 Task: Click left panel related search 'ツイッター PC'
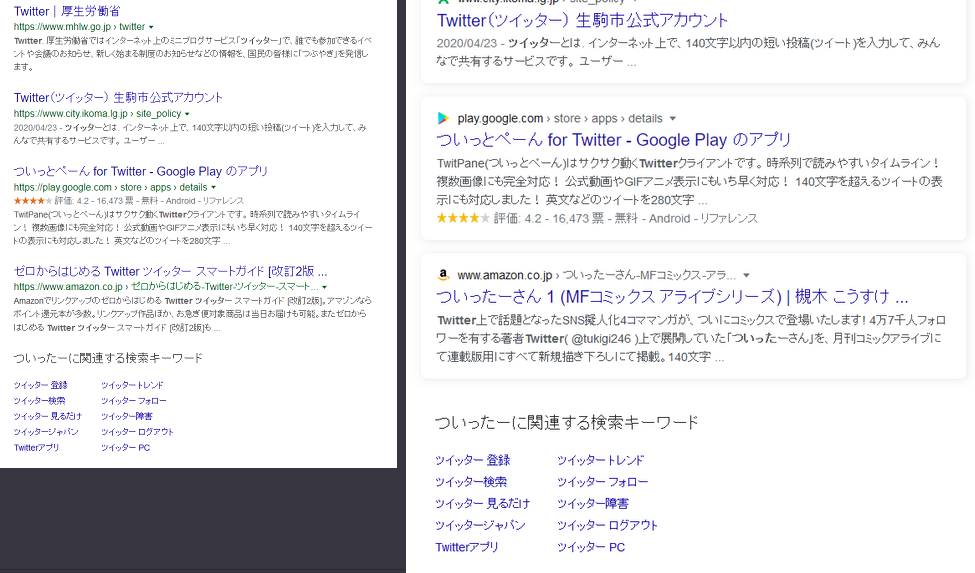pos(125,447)
